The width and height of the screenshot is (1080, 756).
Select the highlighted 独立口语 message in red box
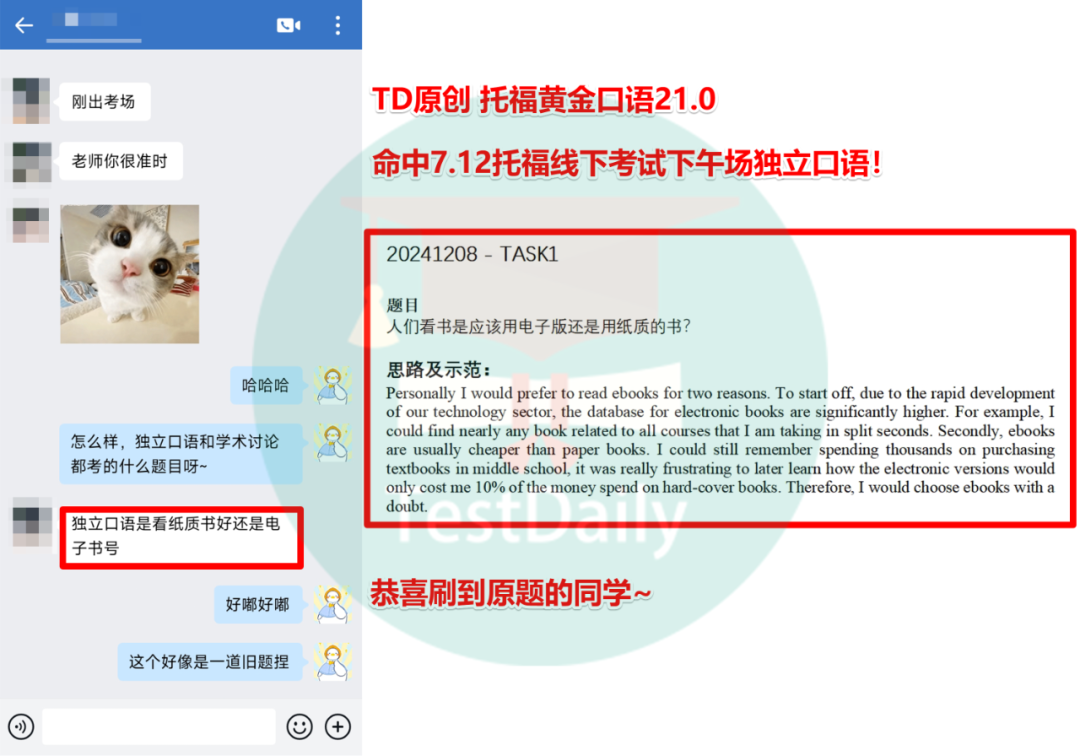pos(181,537)
